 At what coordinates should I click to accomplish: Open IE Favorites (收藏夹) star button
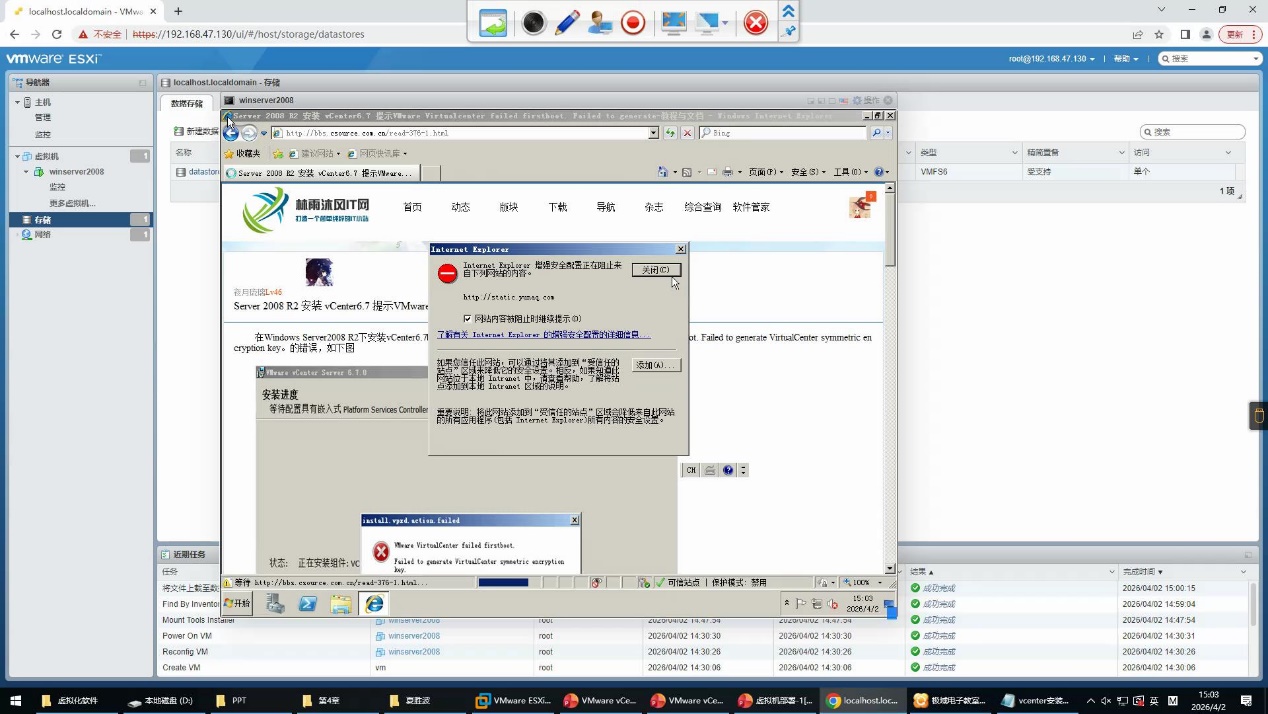(x=241, y=154)
